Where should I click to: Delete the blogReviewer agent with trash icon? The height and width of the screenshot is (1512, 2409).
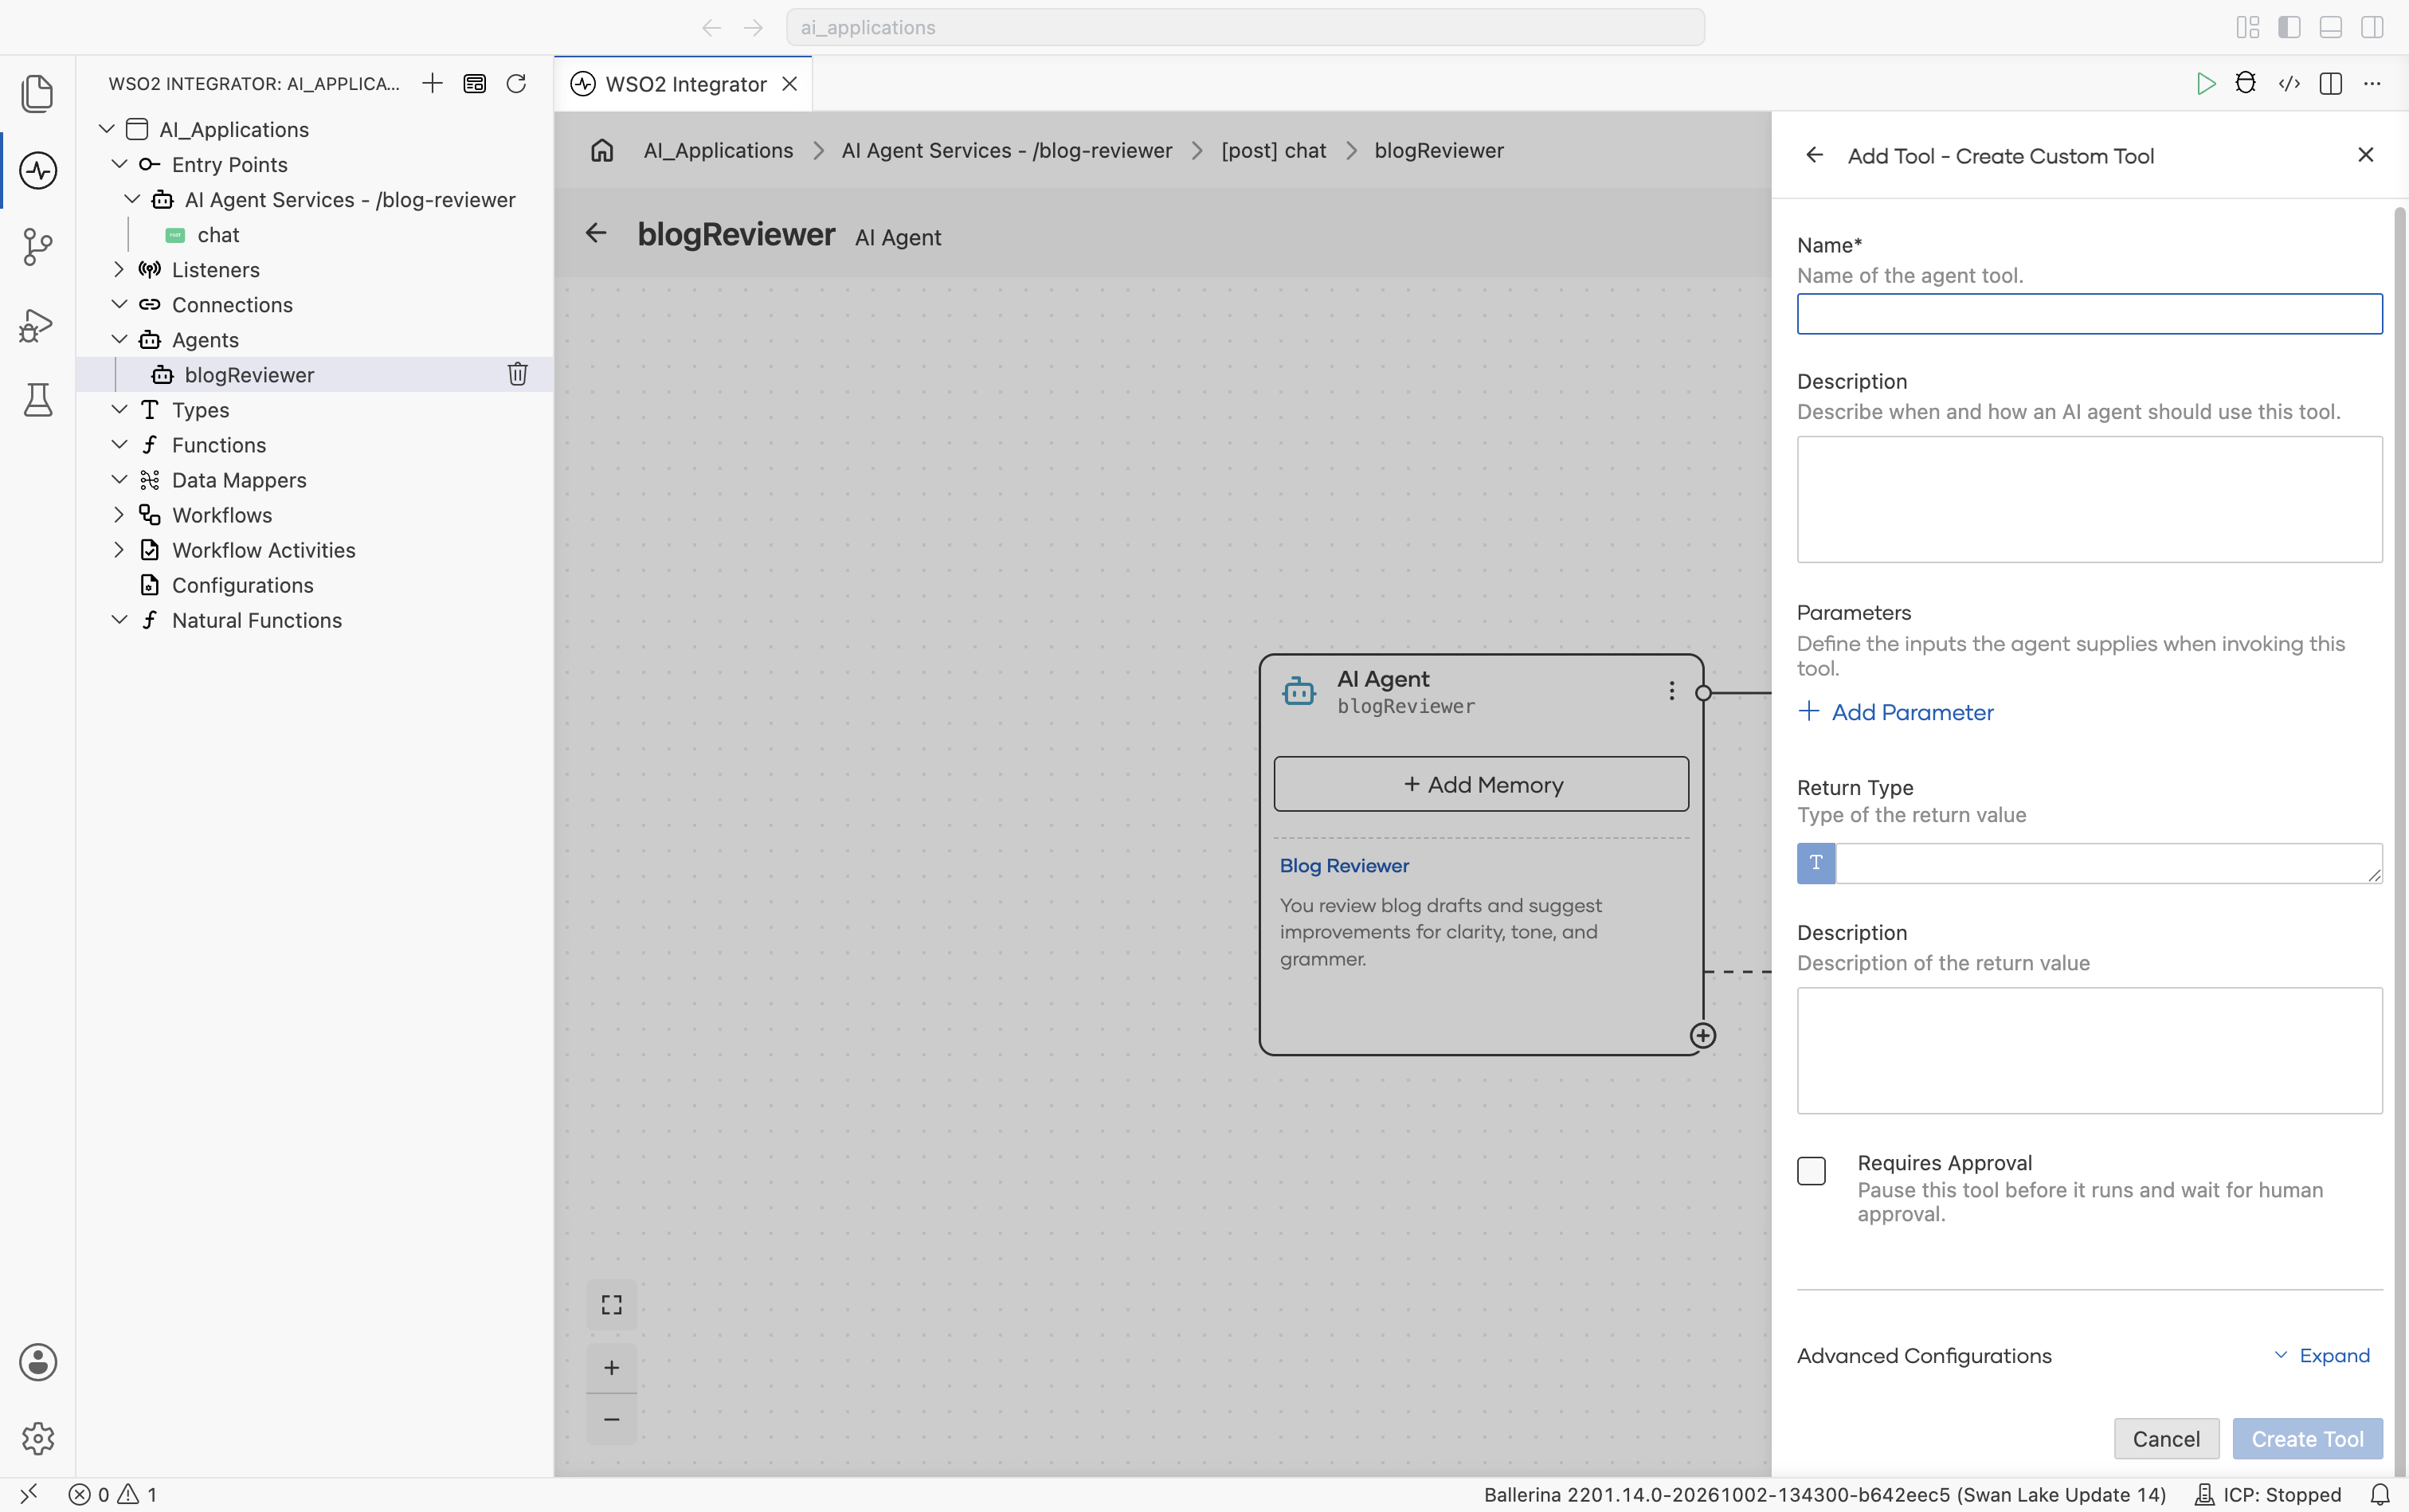[x=517, y=374]
